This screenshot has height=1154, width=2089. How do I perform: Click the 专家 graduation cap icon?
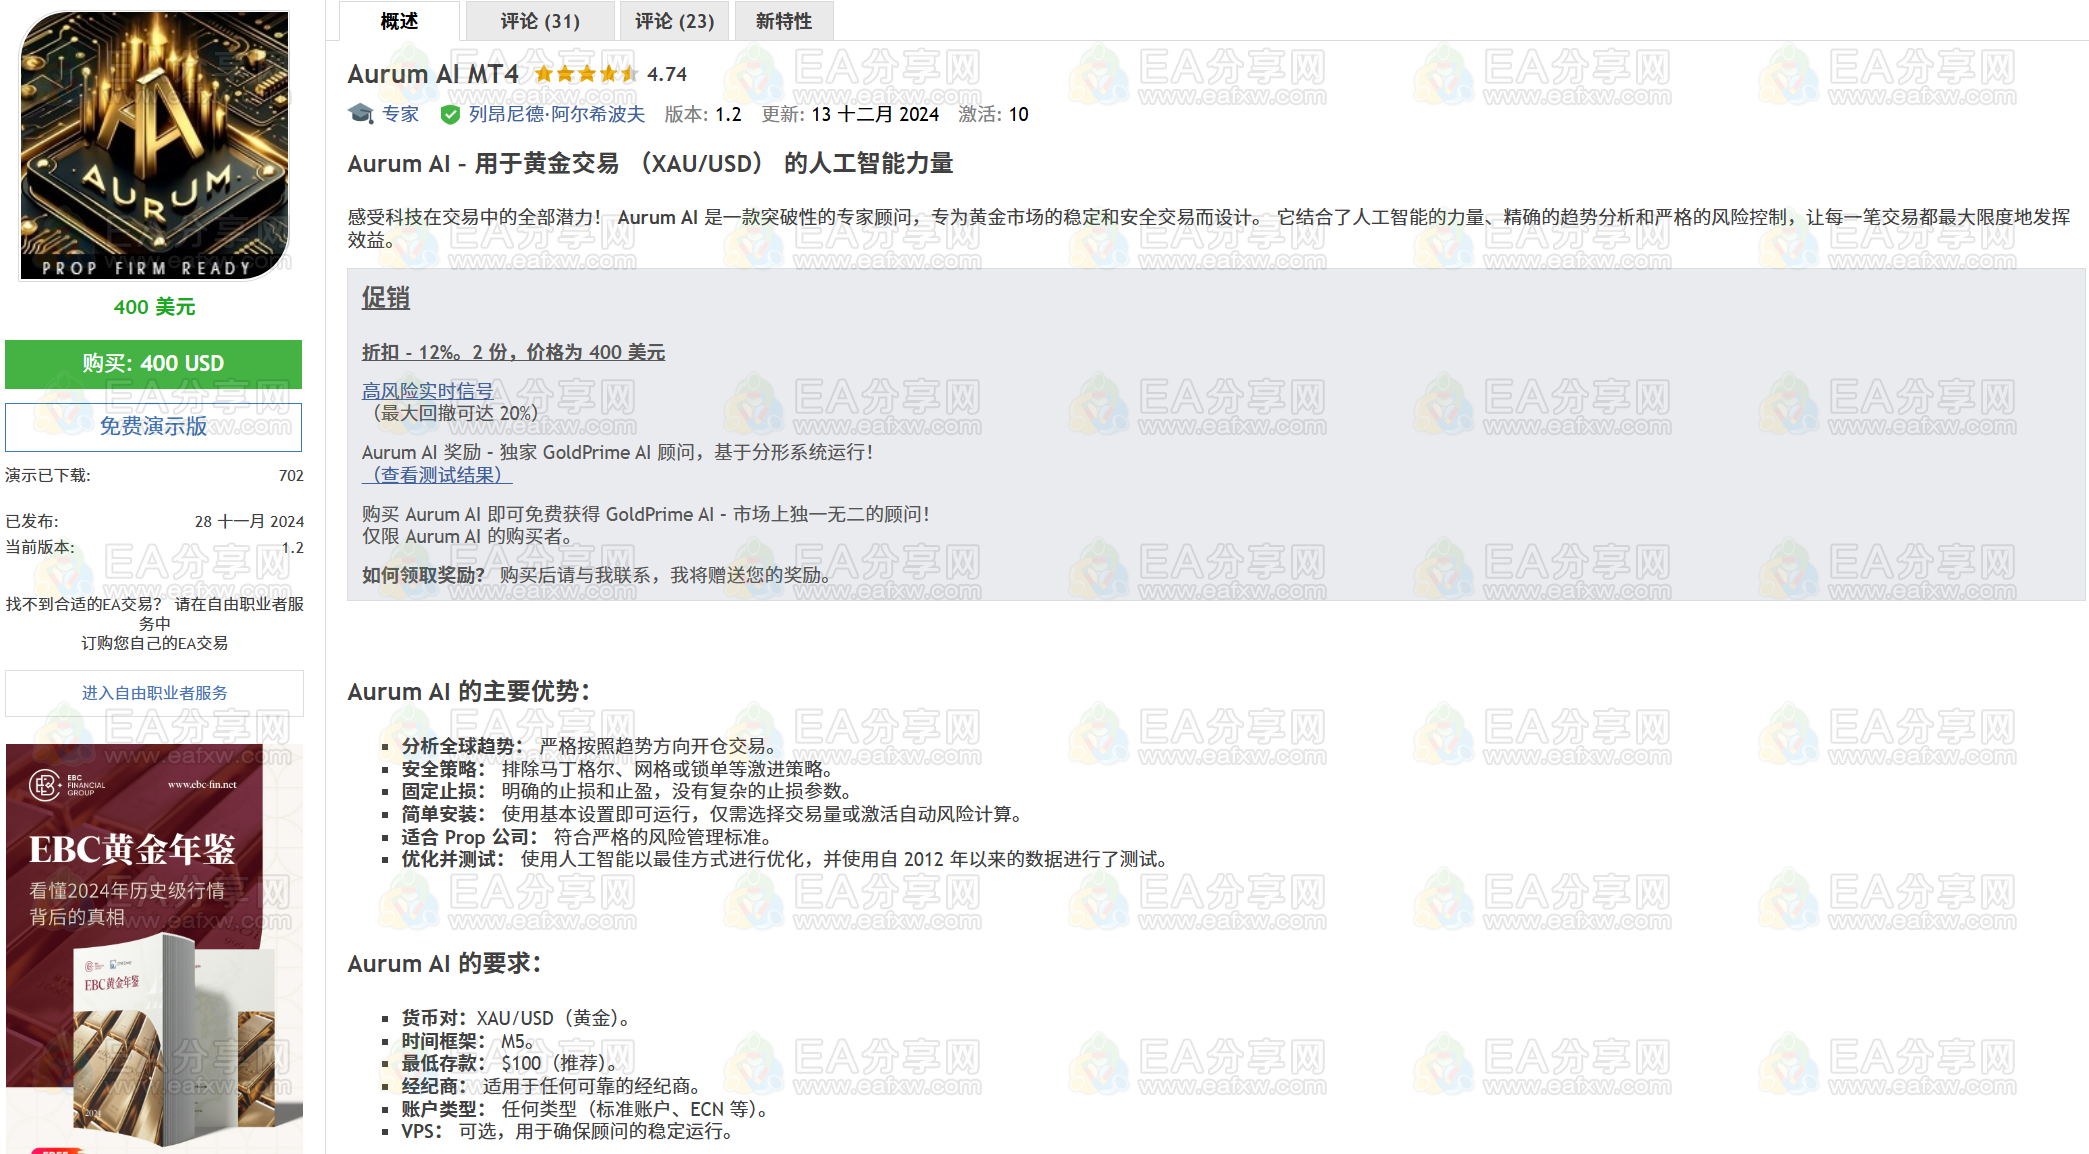pyautogui.click(x=361, y=114)
